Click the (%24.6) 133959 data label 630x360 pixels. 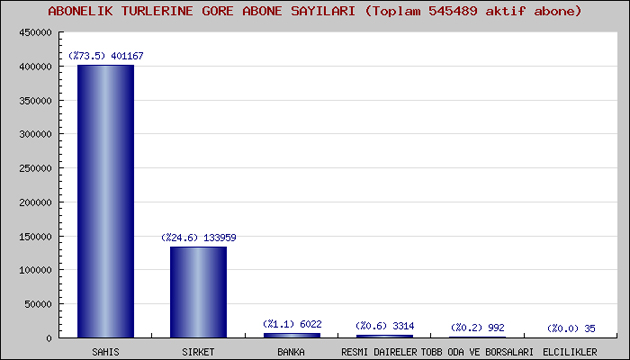point(198,237)
